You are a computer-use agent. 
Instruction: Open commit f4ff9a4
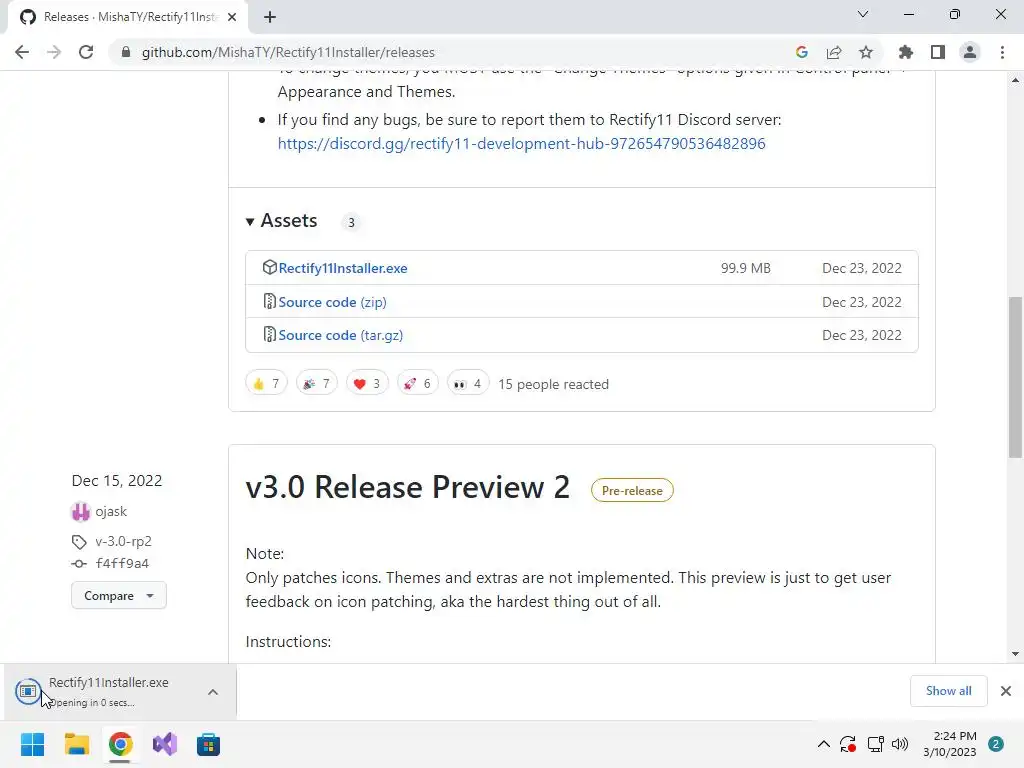click(122, 563)
